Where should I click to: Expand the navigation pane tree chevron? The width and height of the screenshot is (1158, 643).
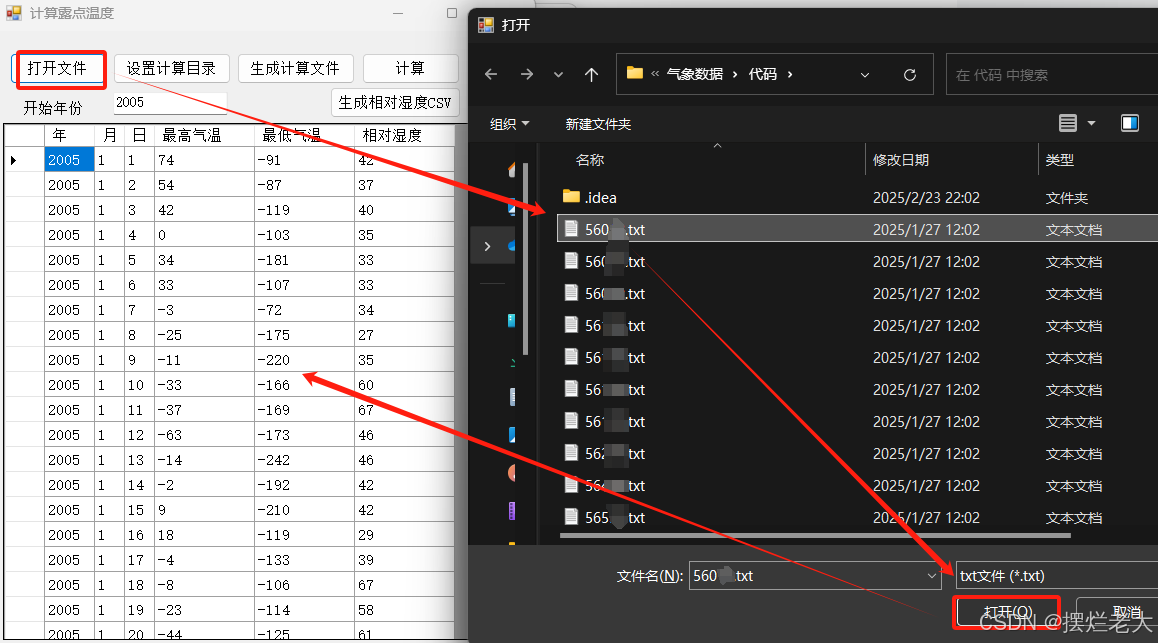pos(487,246)
